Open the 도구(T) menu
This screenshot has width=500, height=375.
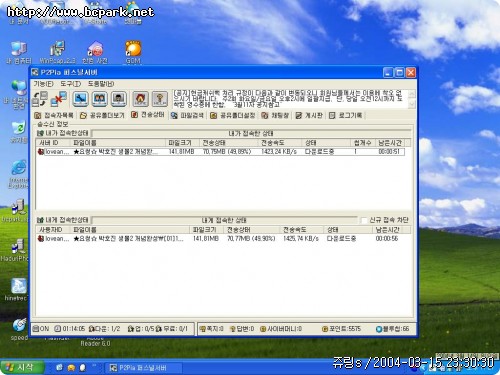point(70,84)
